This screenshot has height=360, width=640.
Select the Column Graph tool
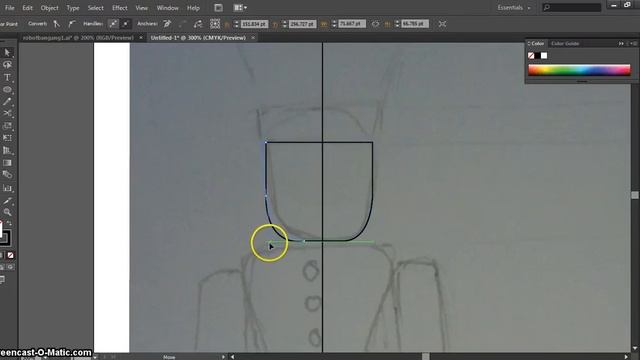tap(7, 188)
